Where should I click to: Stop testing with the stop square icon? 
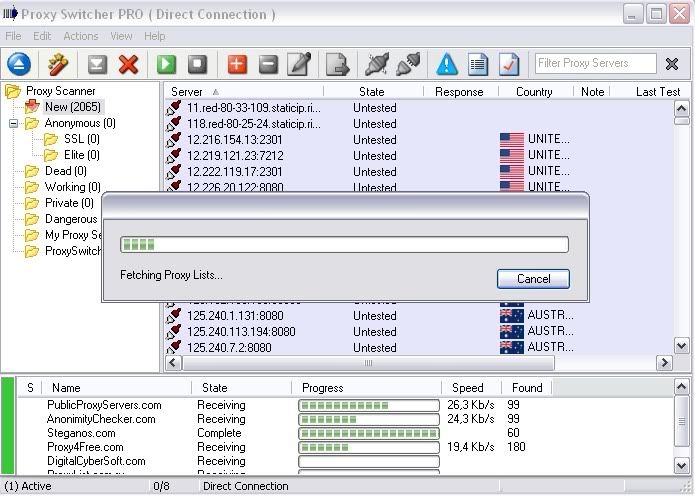pos(198,64)
